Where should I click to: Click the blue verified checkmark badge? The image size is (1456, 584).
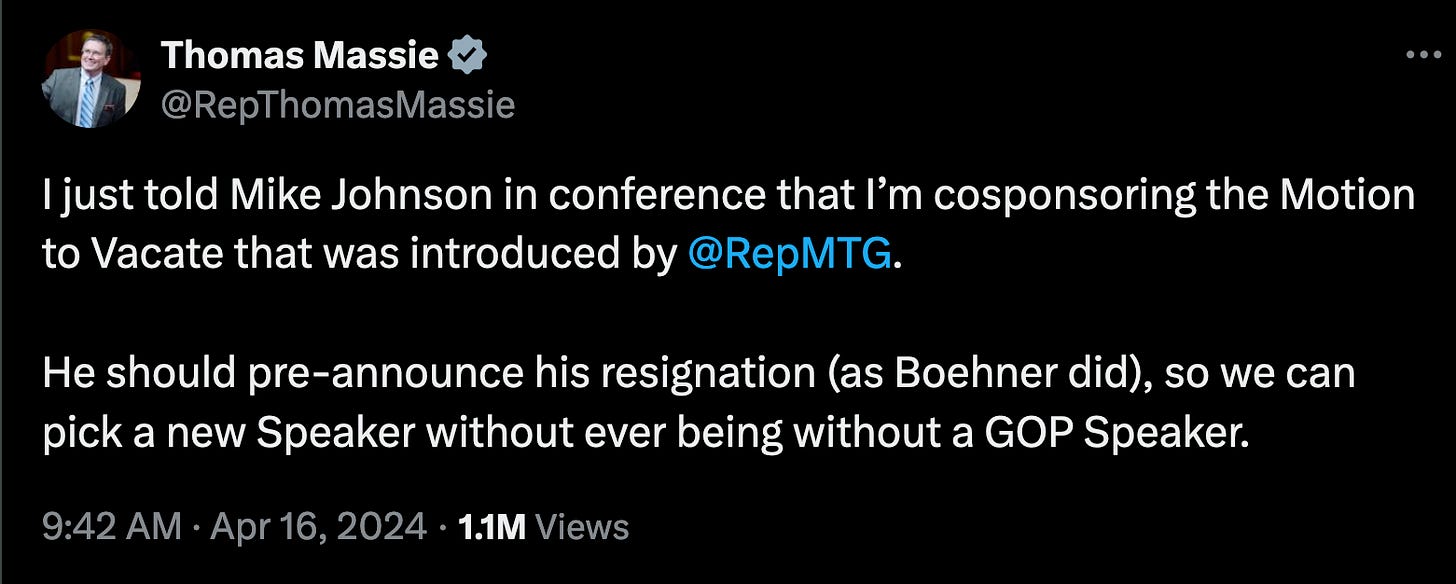pyautogui.click(x=467, y=56)
